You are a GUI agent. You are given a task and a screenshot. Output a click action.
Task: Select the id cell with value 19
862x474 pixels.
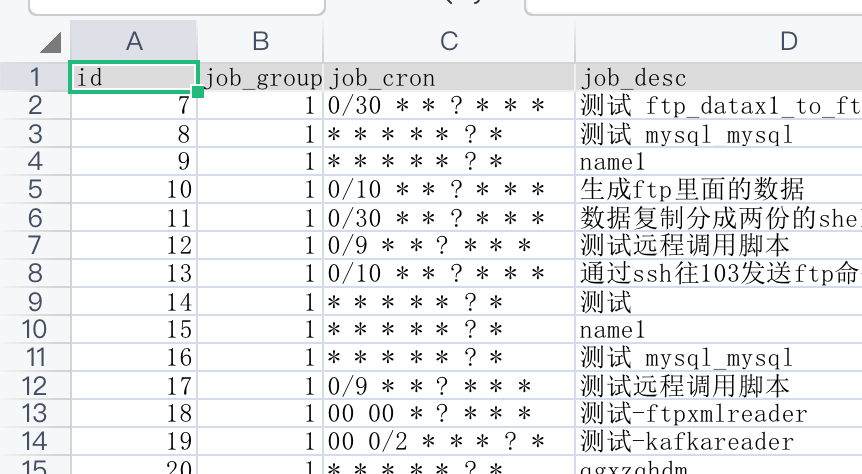134,441
